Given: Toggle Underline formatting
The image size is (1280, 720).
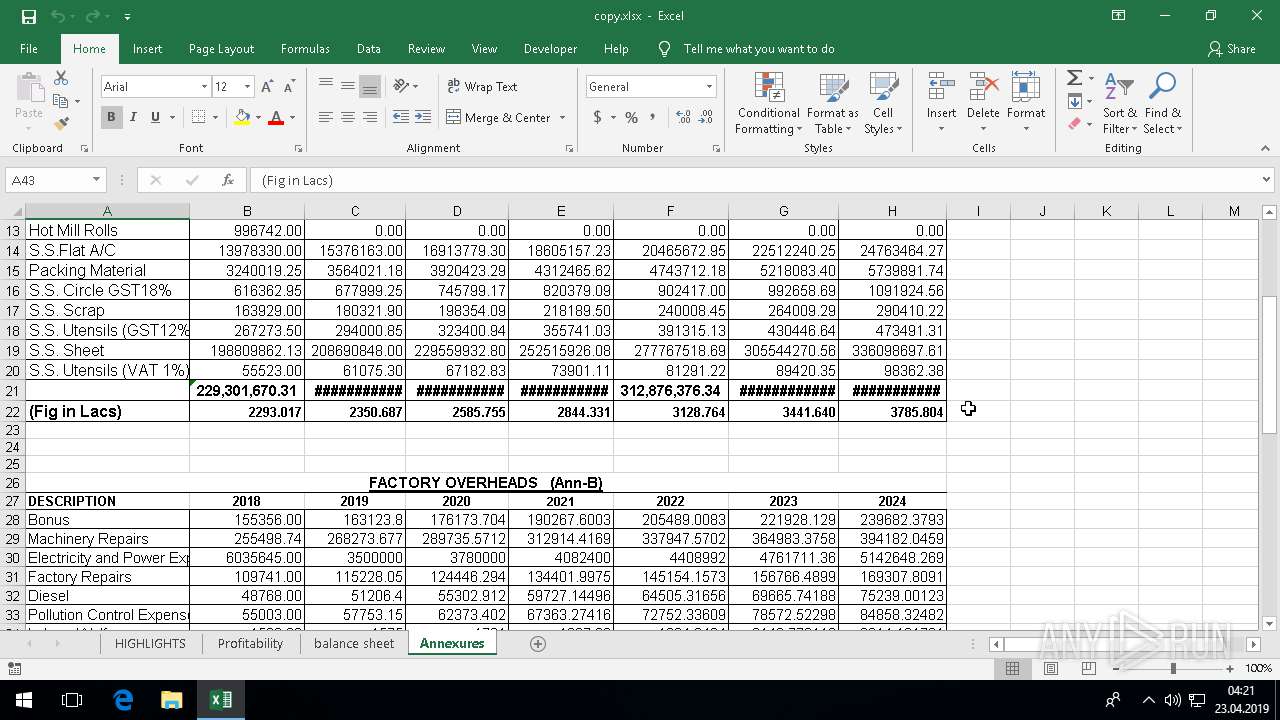Looking at the screenshot, I should click(x=155, y=117).
